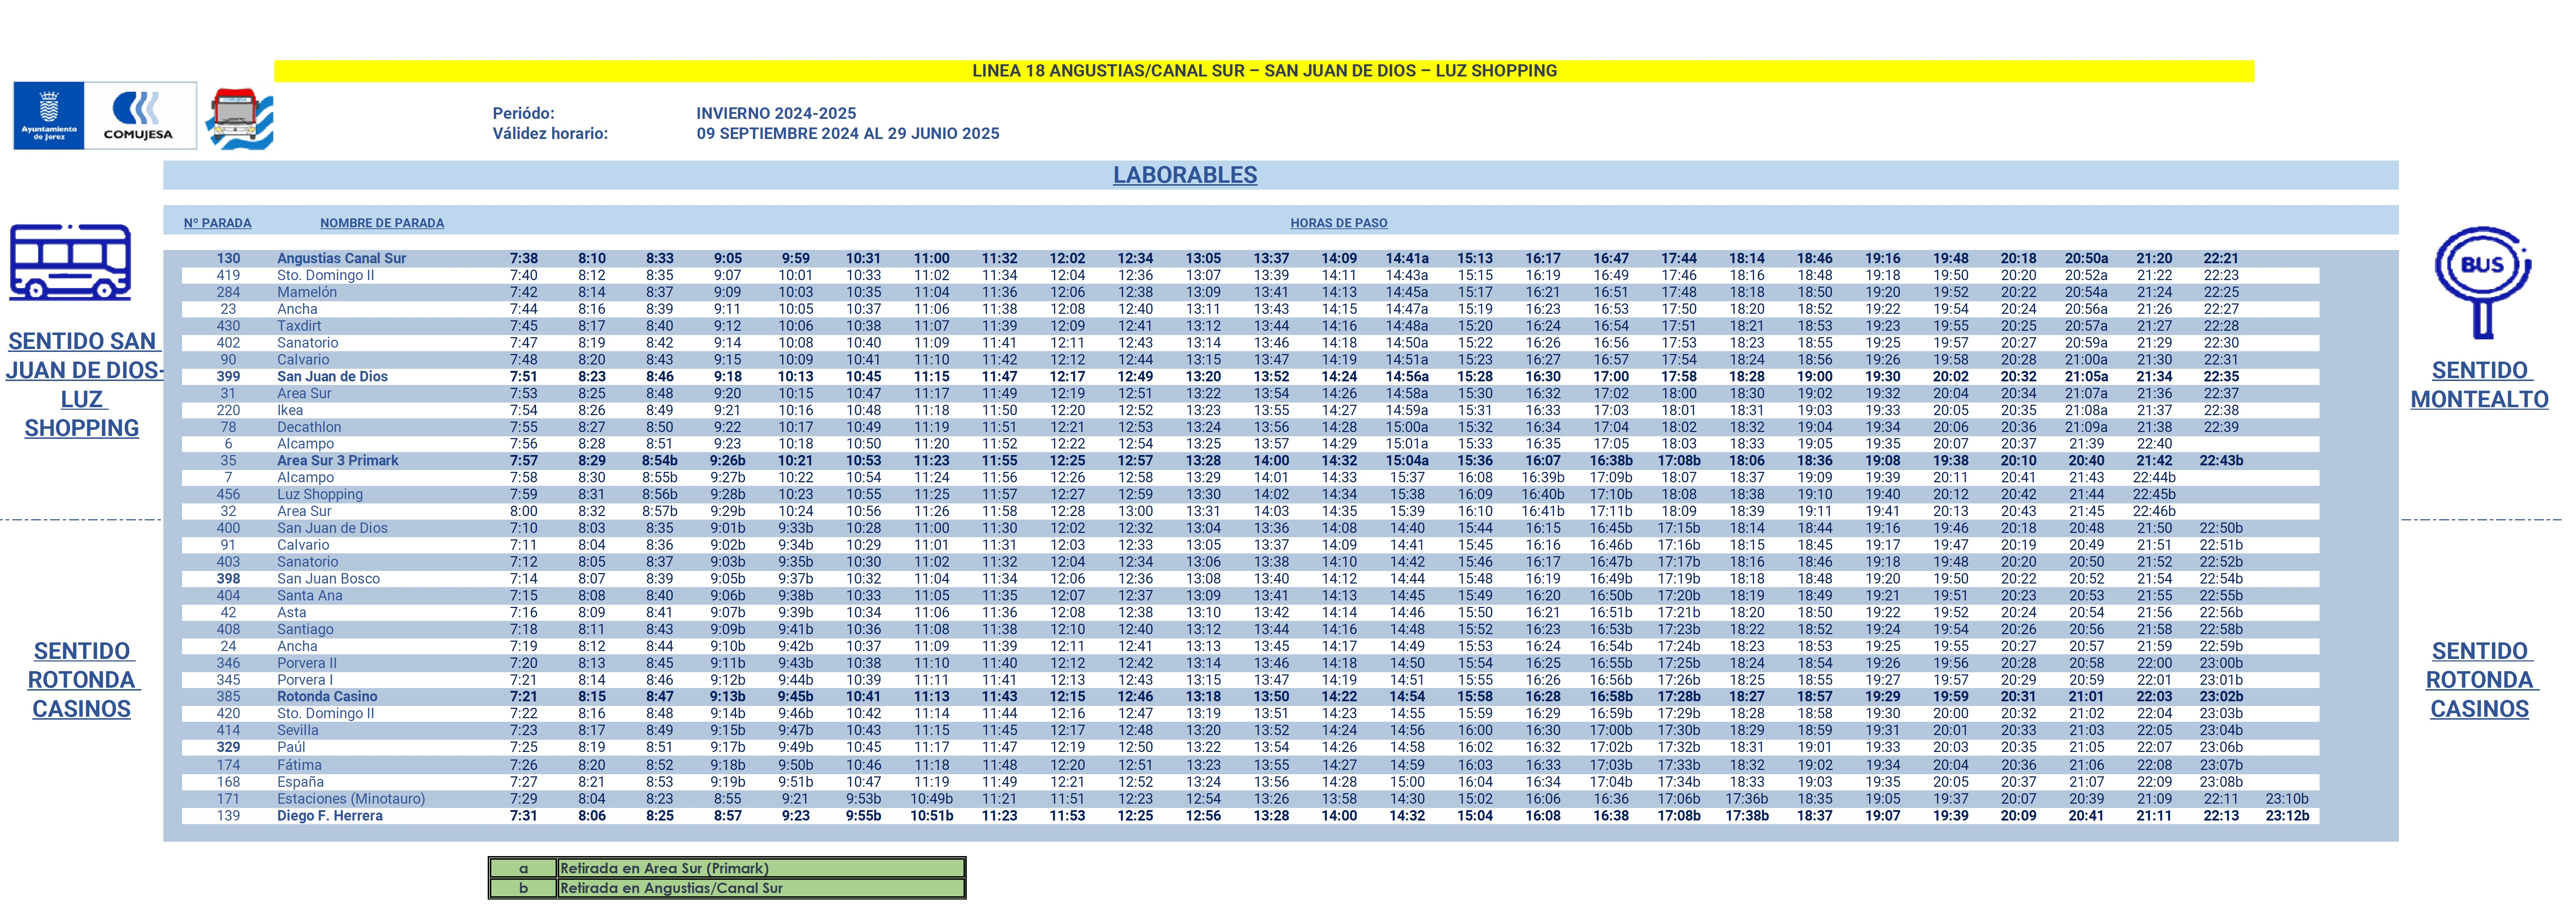Click the NOMBRE DE PARADA column header
Viewport: 2576px width, 906px height.
[x=382, y=223]
